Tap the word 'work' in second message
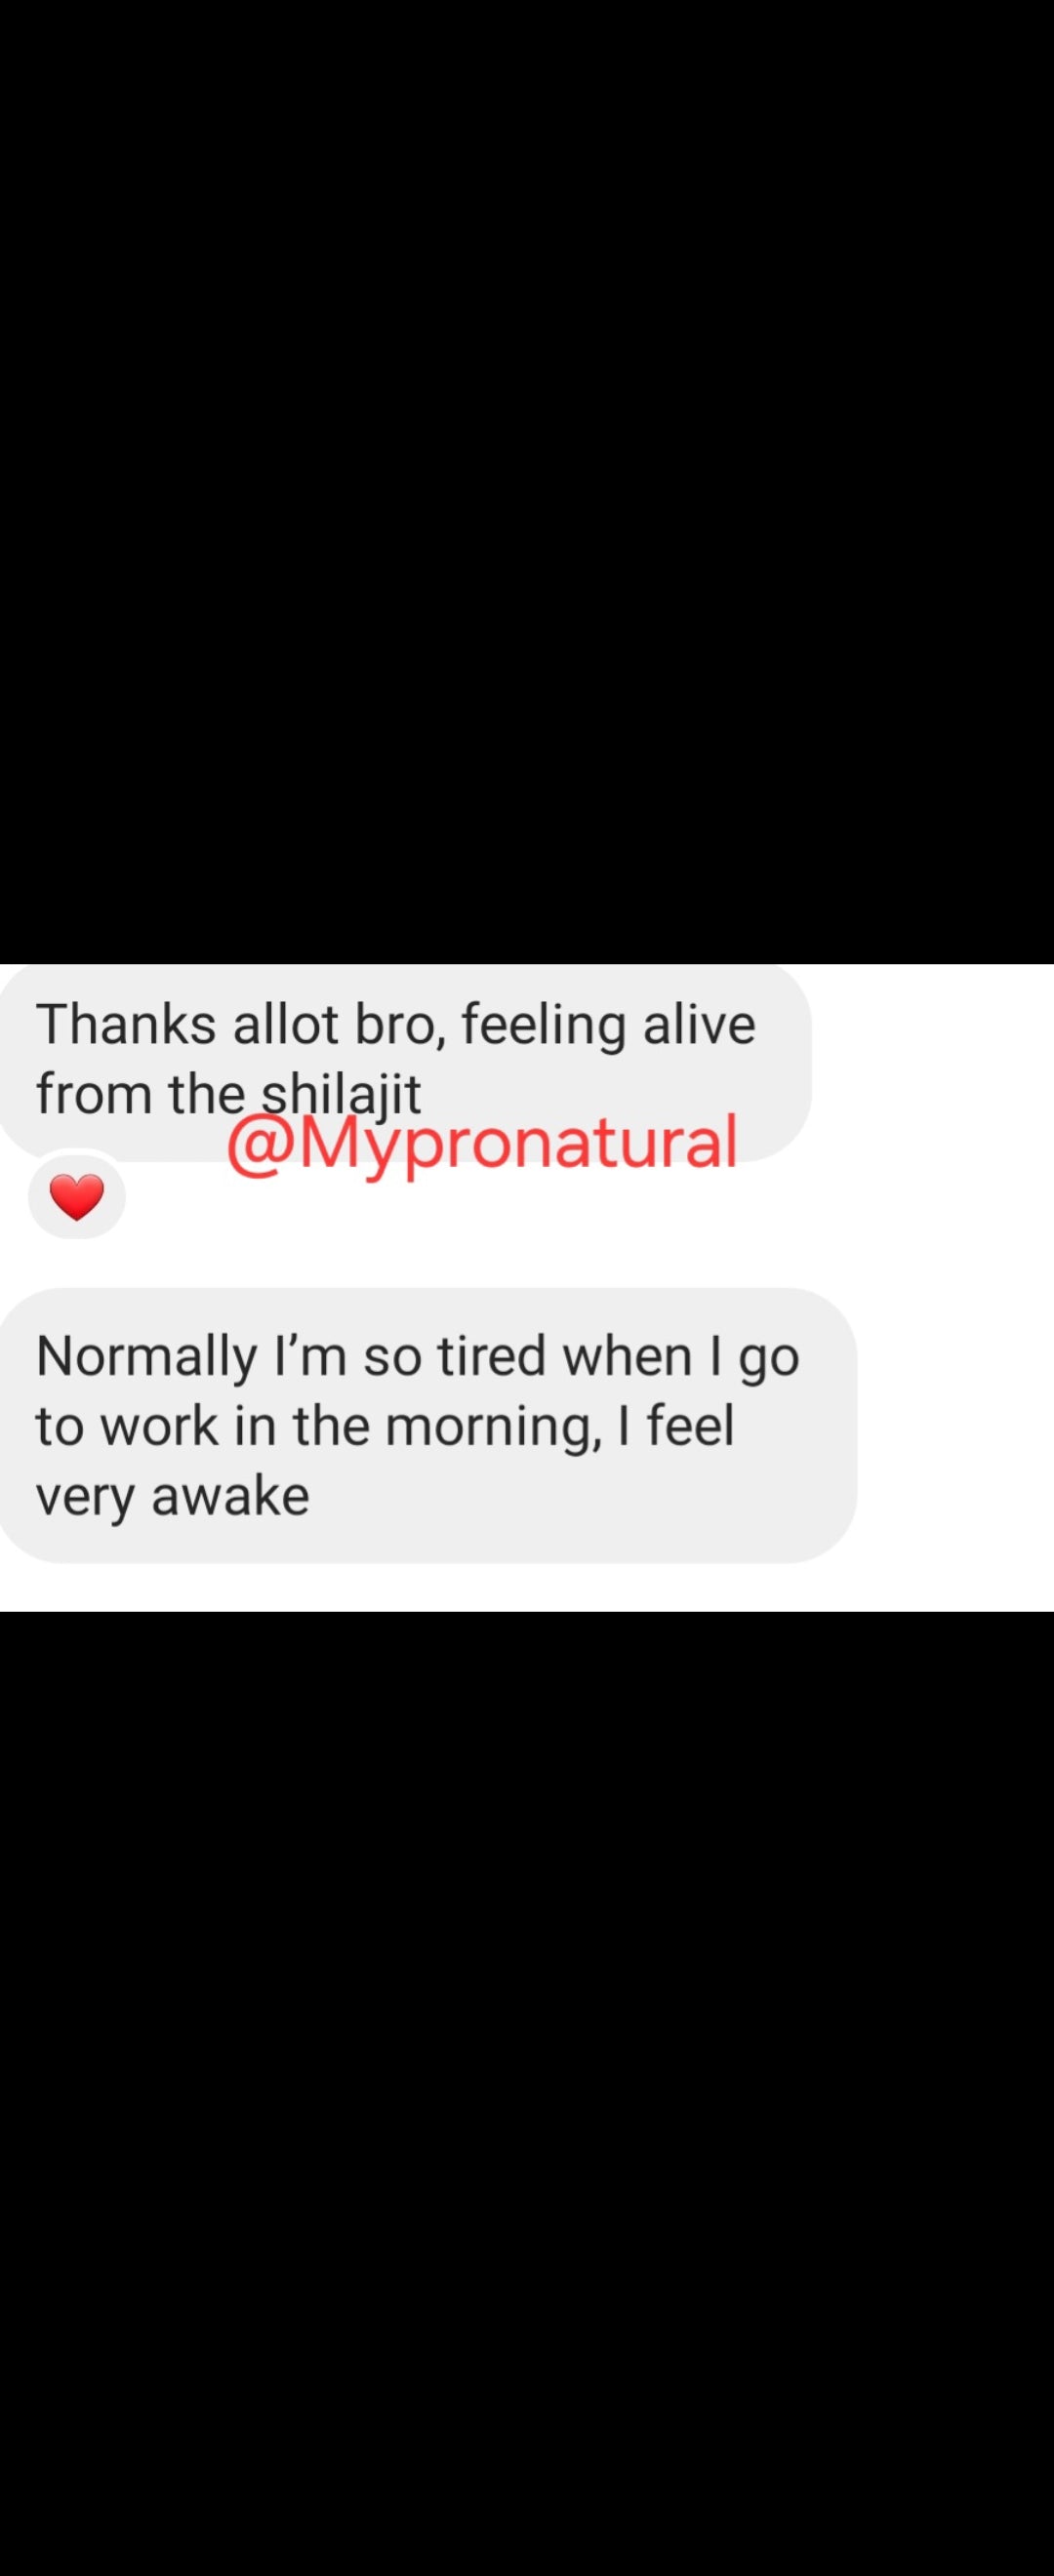This screenshot has height=2576, width=1054. (159, 1426)
